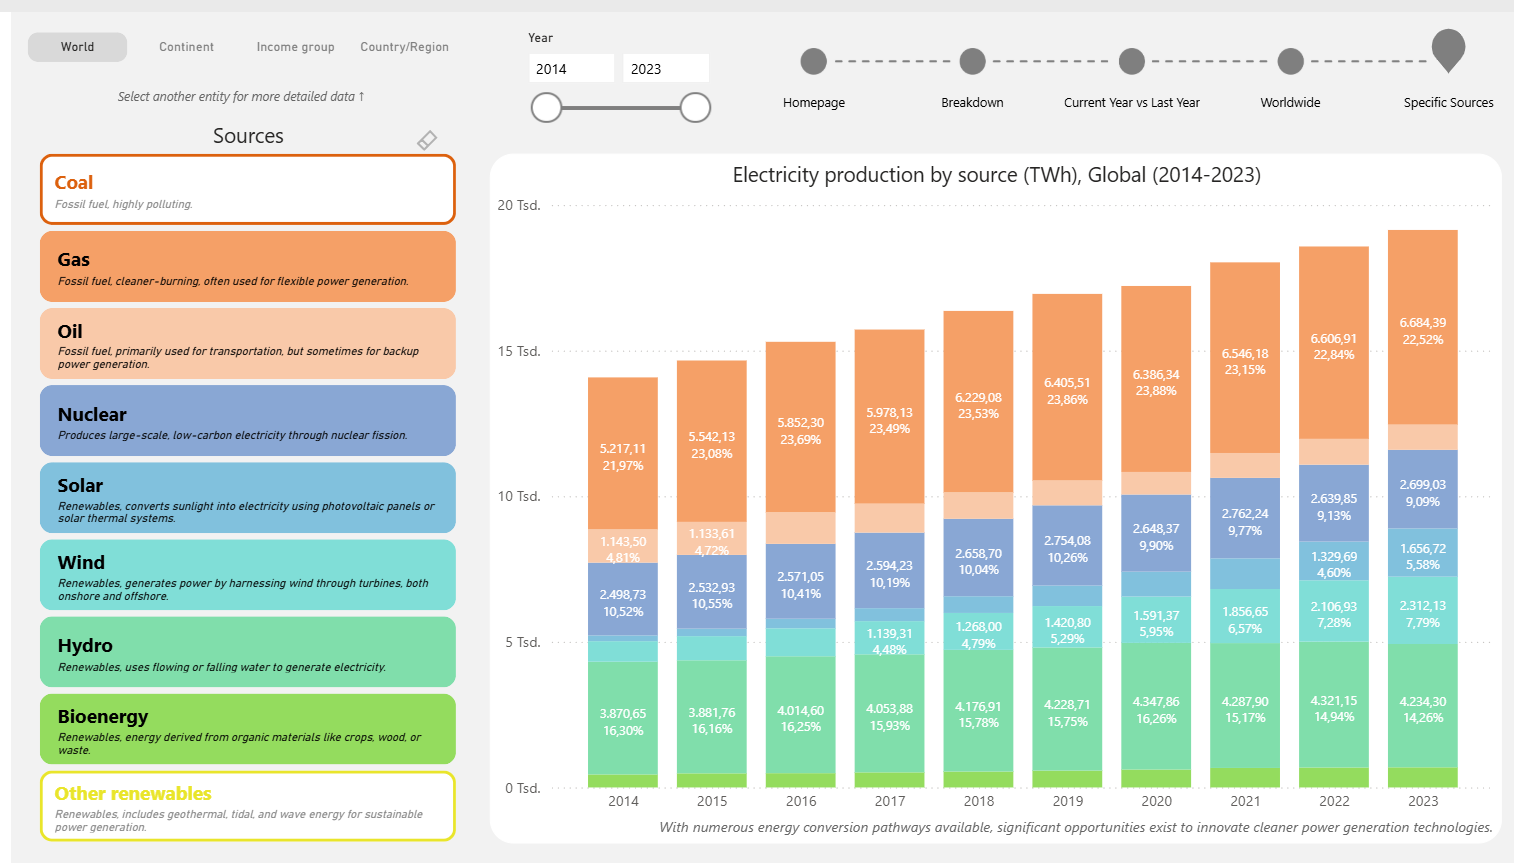This screenshot has height=863, width=1514.
Task: Click the Homepage navigation circle
Action: pyautogui.click(x=814, y=62)
